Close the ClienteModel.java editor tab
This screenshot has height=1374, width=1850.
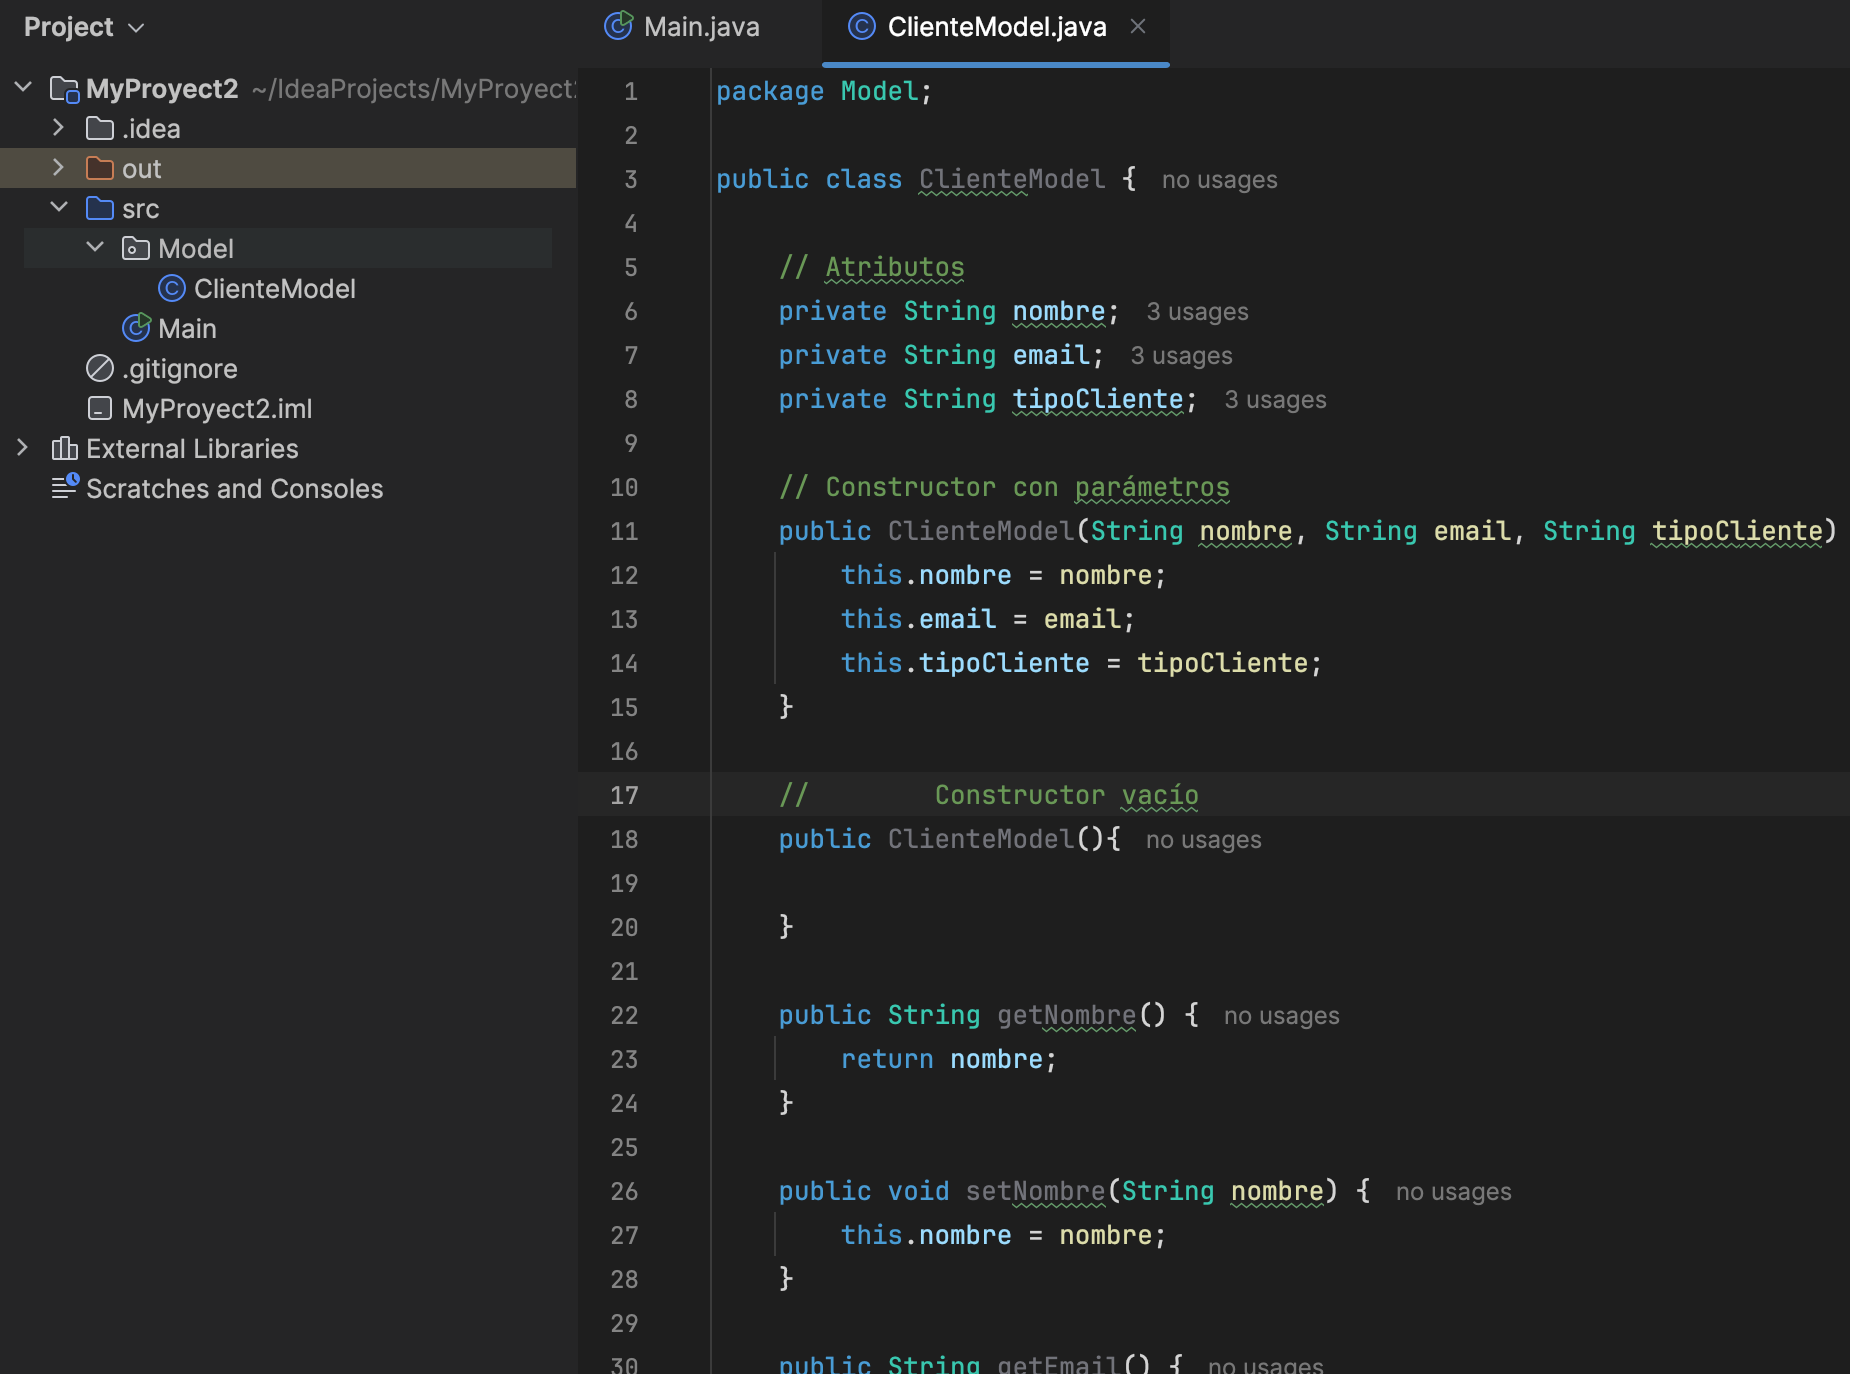click(1138, 27)
